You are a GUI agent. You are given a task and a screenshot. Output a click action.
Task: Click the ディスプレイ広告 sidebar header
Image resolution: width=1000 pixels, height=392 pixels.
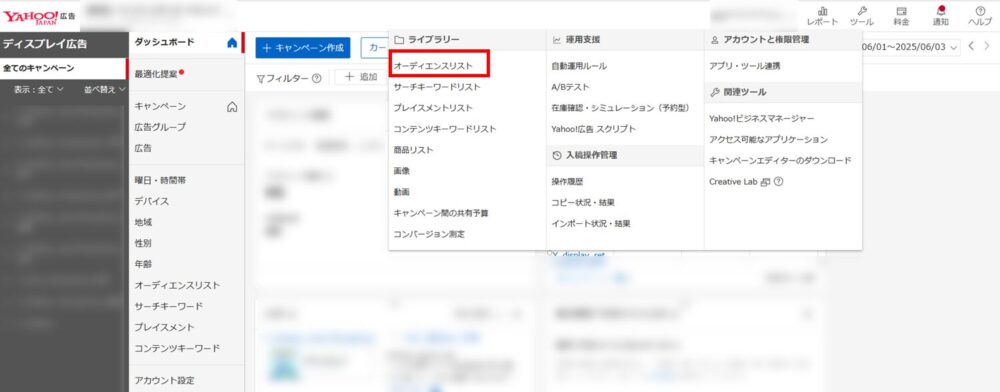pyautogui.click(x=45, y=45)
